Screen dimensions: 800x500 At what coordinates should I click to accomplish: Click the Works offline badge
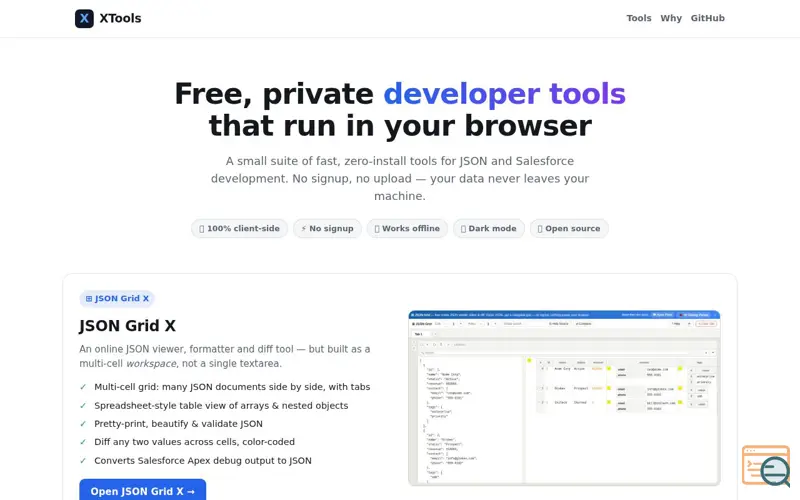point(407,229)
